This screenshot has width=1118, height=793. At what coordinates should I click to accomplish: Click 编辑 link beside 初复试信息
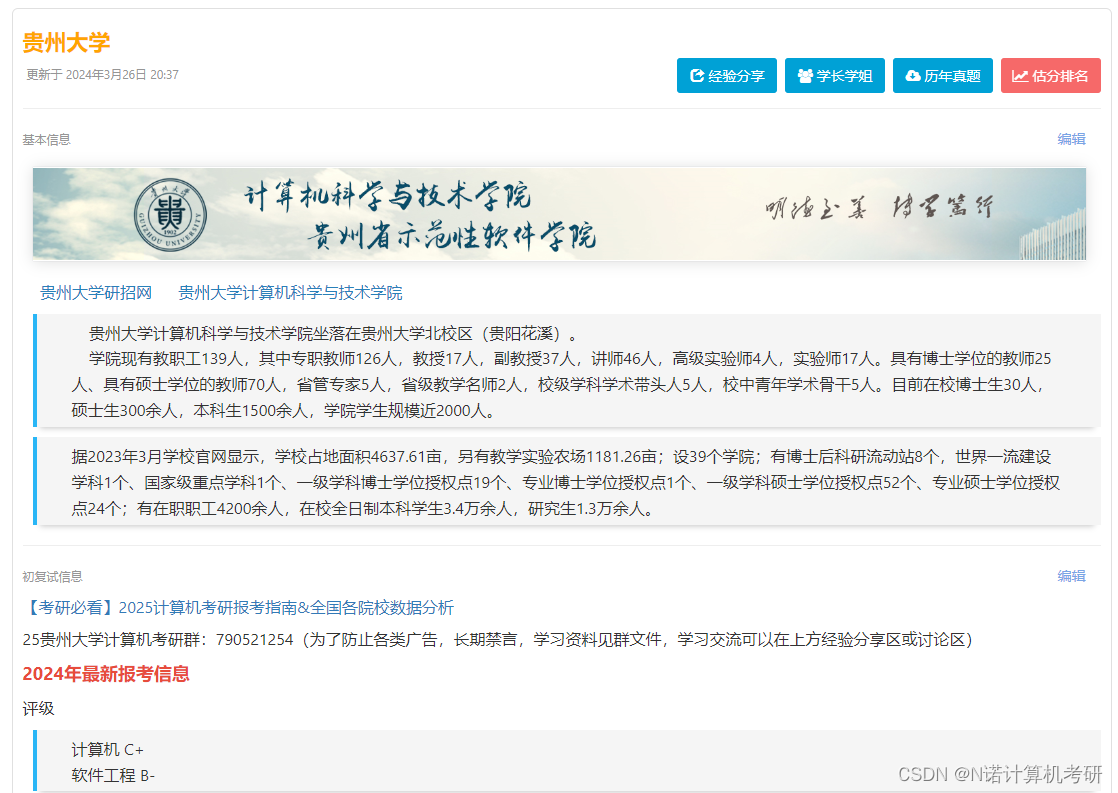[1071, 576]
